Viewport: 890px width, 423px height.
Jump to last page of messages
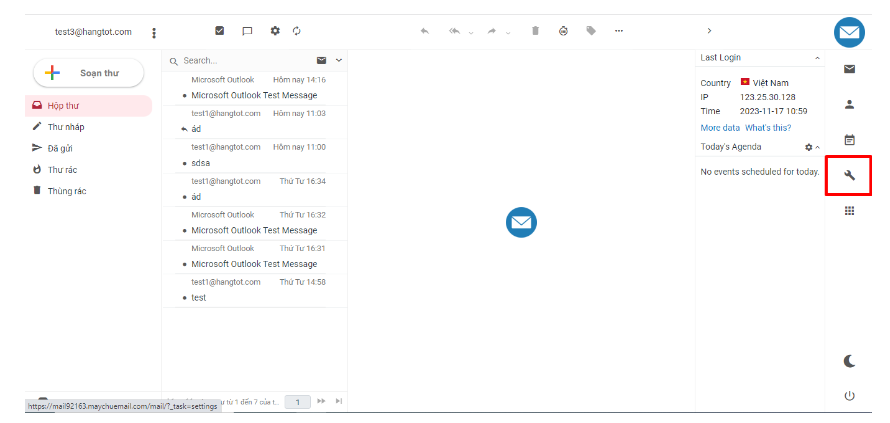[338, 401]
